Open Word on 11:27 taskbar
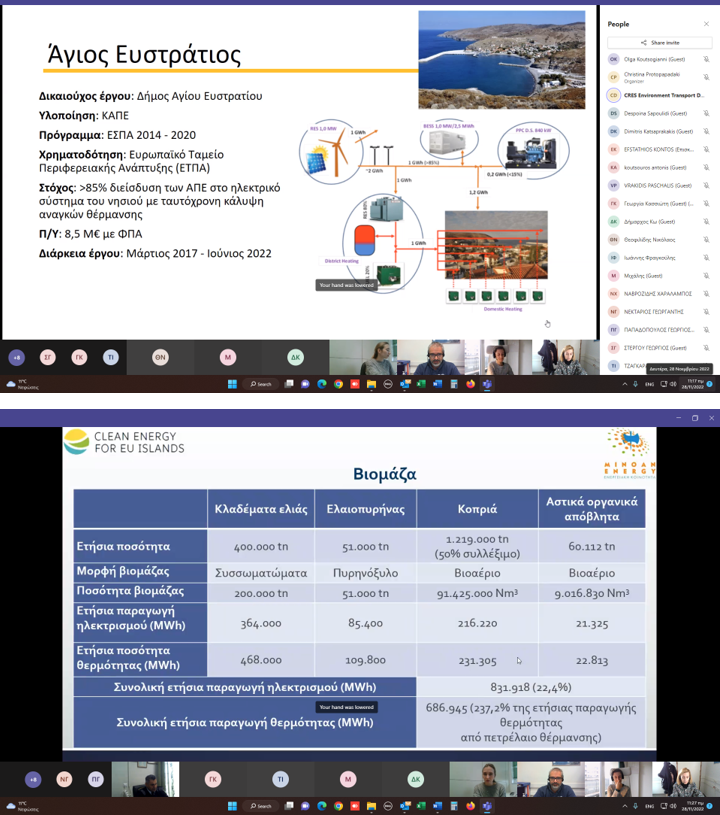This screenshot has height=815, width=720. coord(438,806)
